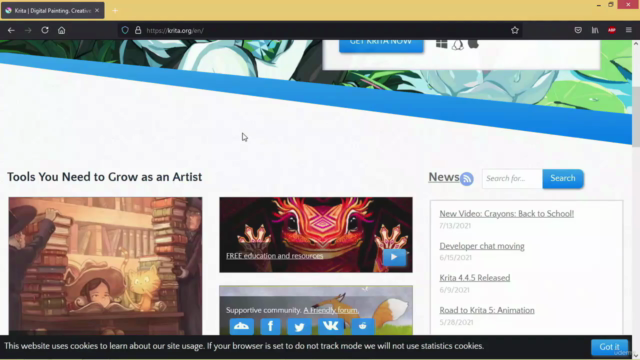The height and width of the screenshot is (360, 640).
Task: Open Krita's Reddit icon
Action: [362, 326]
